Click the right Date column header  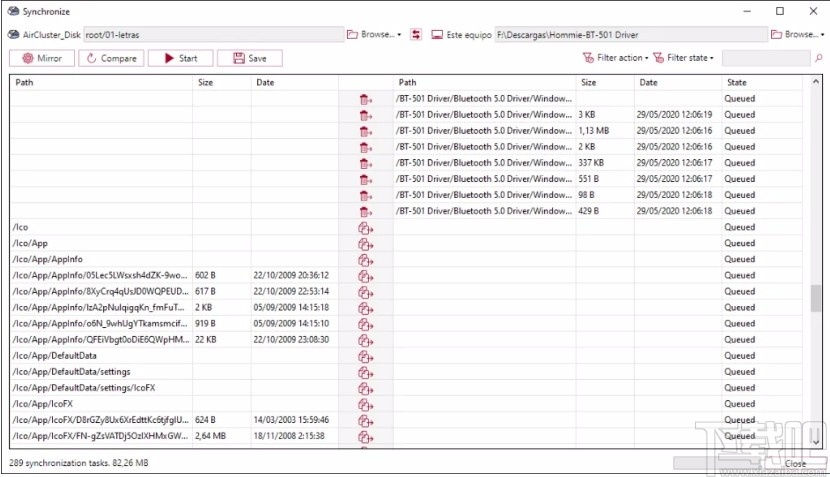pos(678,83)
